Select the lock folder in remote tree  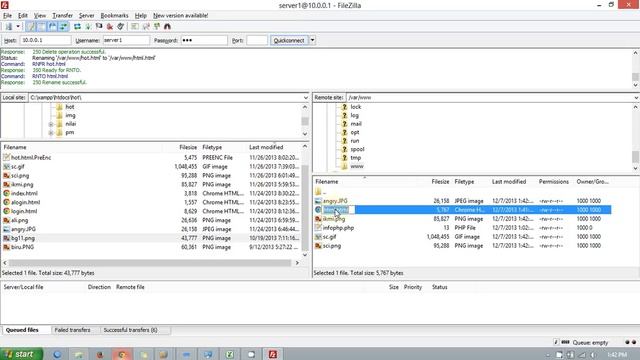tap(356, 107)
